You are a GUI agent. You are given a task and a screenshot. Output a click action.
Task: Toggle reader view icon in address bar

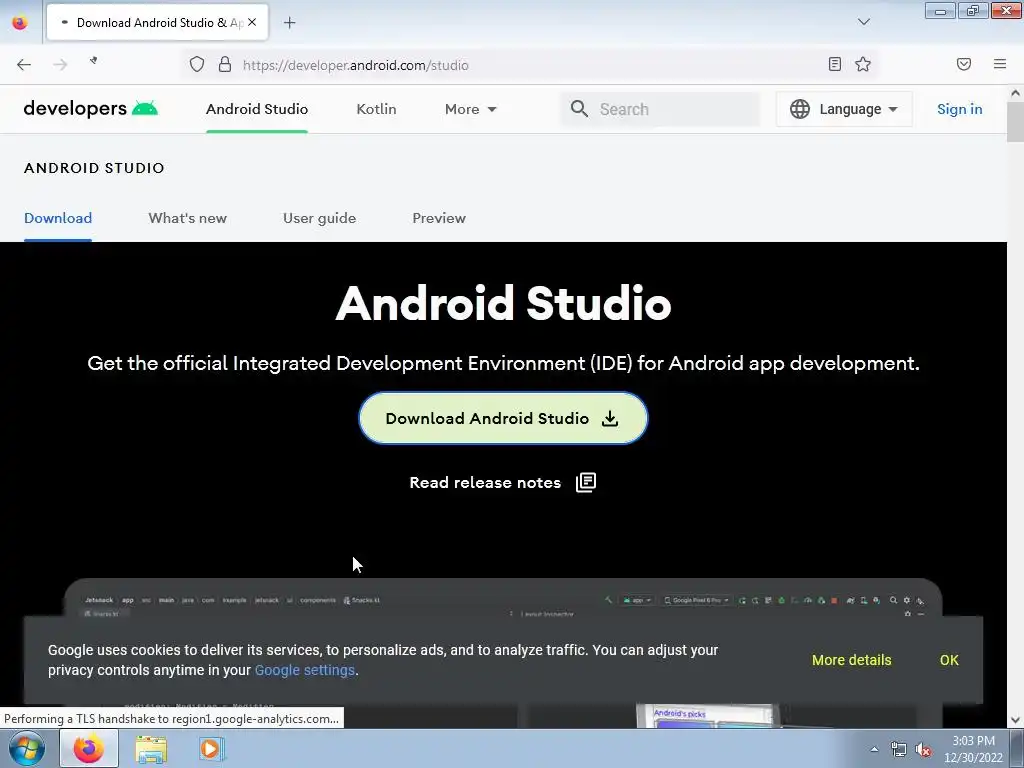coord(835,64)
